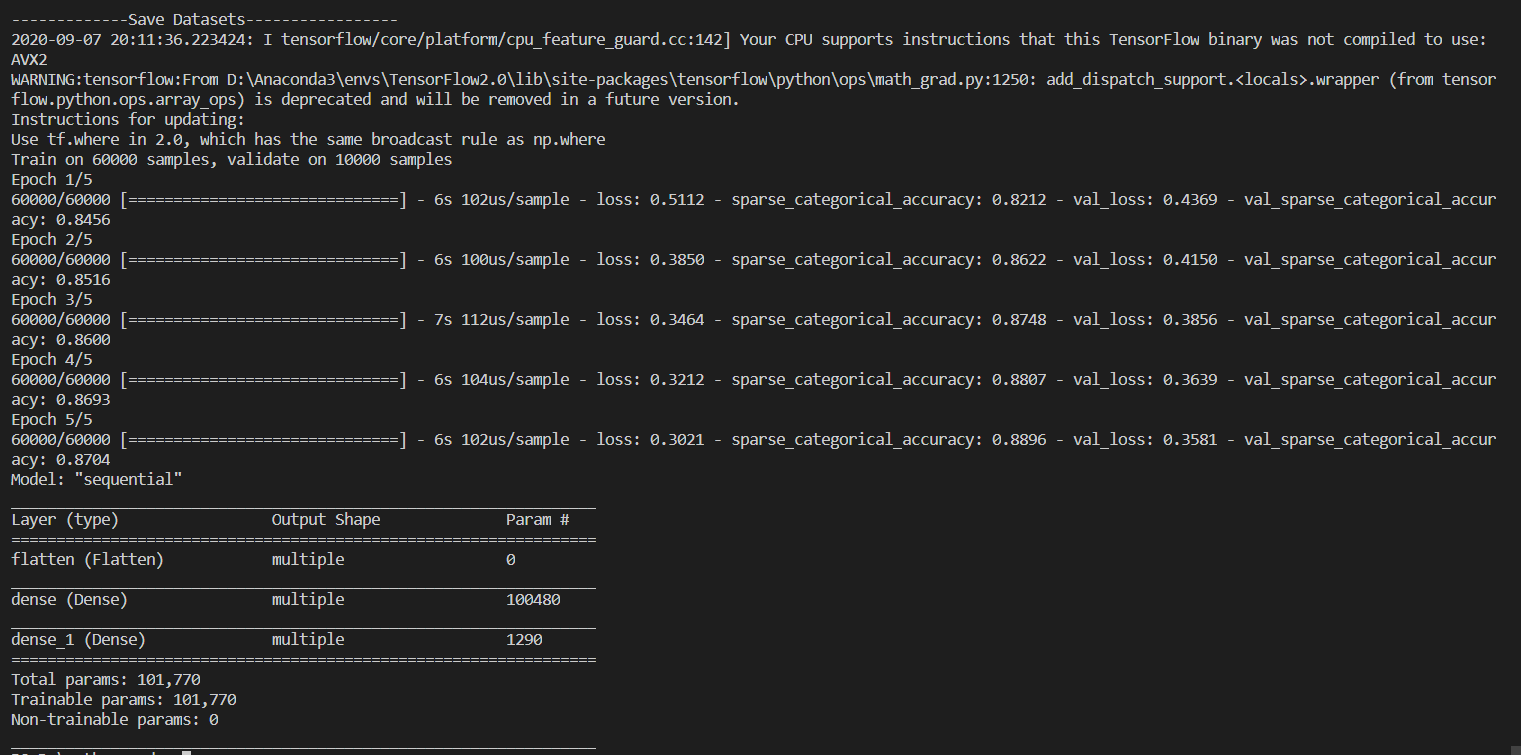The width and height of the screenshot is (1521, 755).
Task: Select the val_loss value 0.4150
Action: [x=1190, y=260]
